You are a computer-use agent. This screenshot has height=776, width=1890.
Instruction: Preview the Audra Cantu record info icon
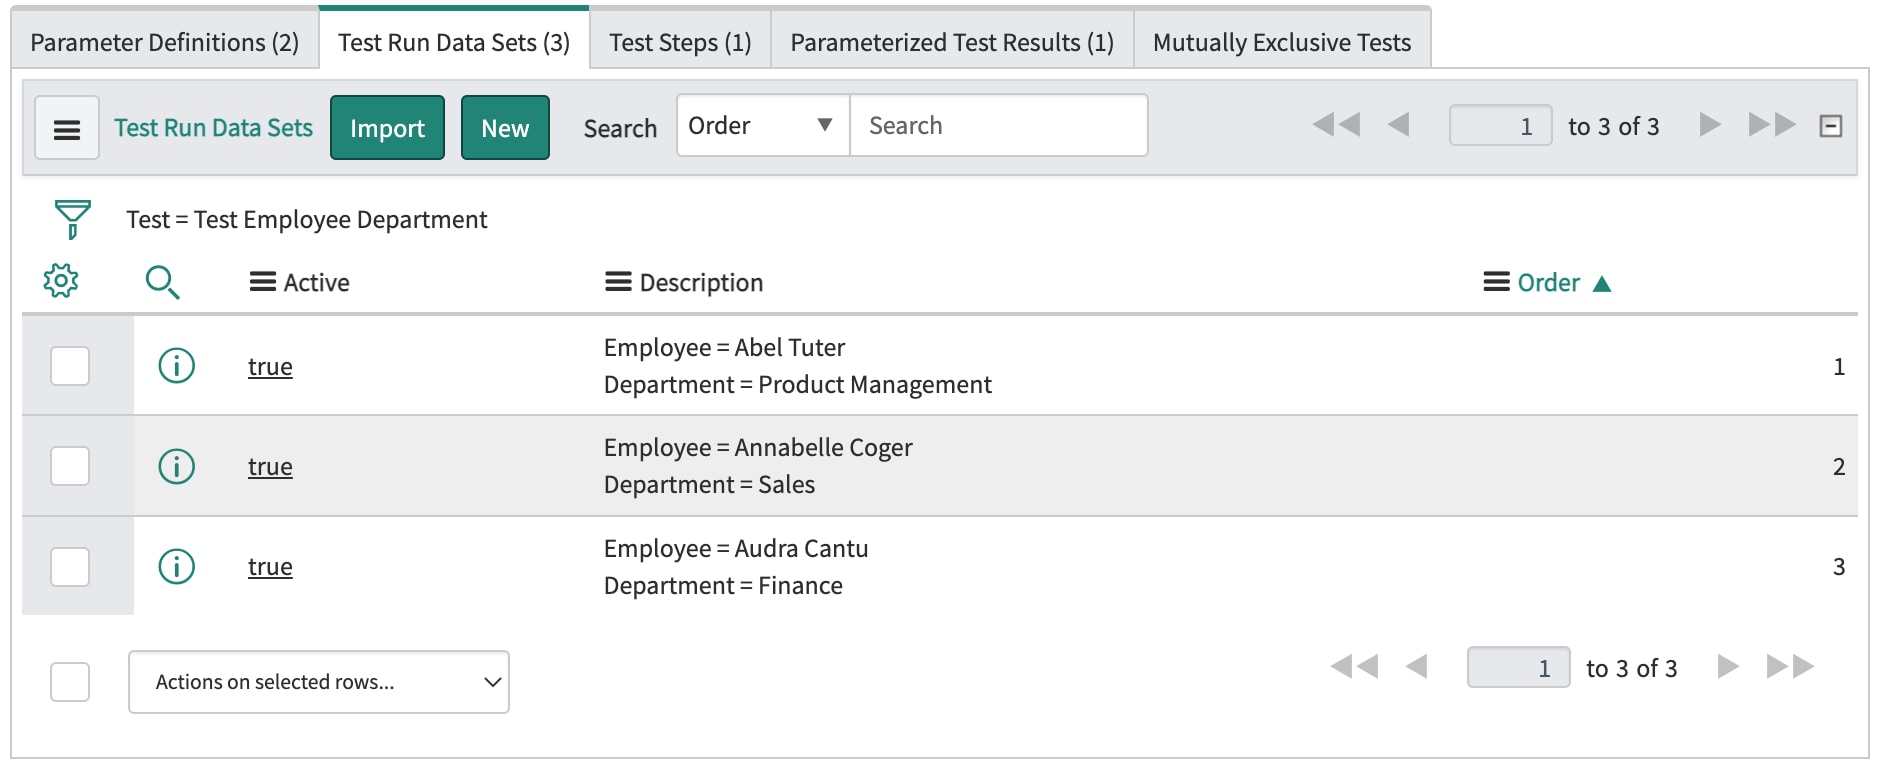[177, 567]
